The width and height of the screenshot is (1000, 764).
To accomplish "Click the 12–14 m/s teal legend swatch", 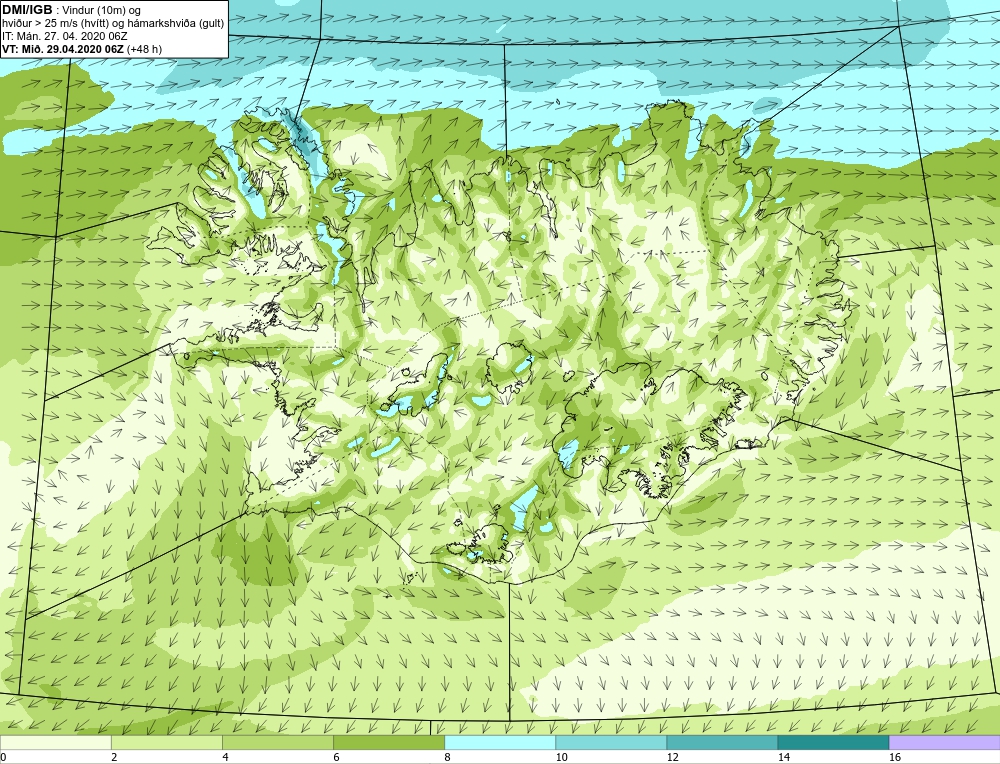I will pos(722,742).
